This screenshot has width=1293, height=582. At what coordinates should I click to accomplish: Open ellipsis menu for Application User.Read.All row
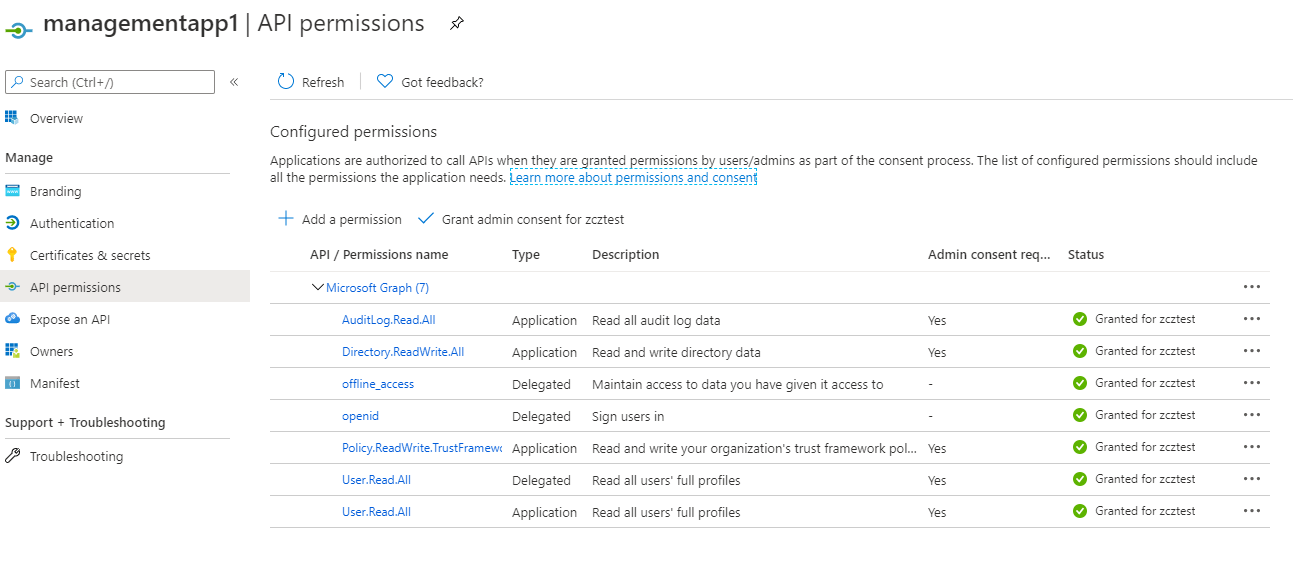[x=1251, y=511]
